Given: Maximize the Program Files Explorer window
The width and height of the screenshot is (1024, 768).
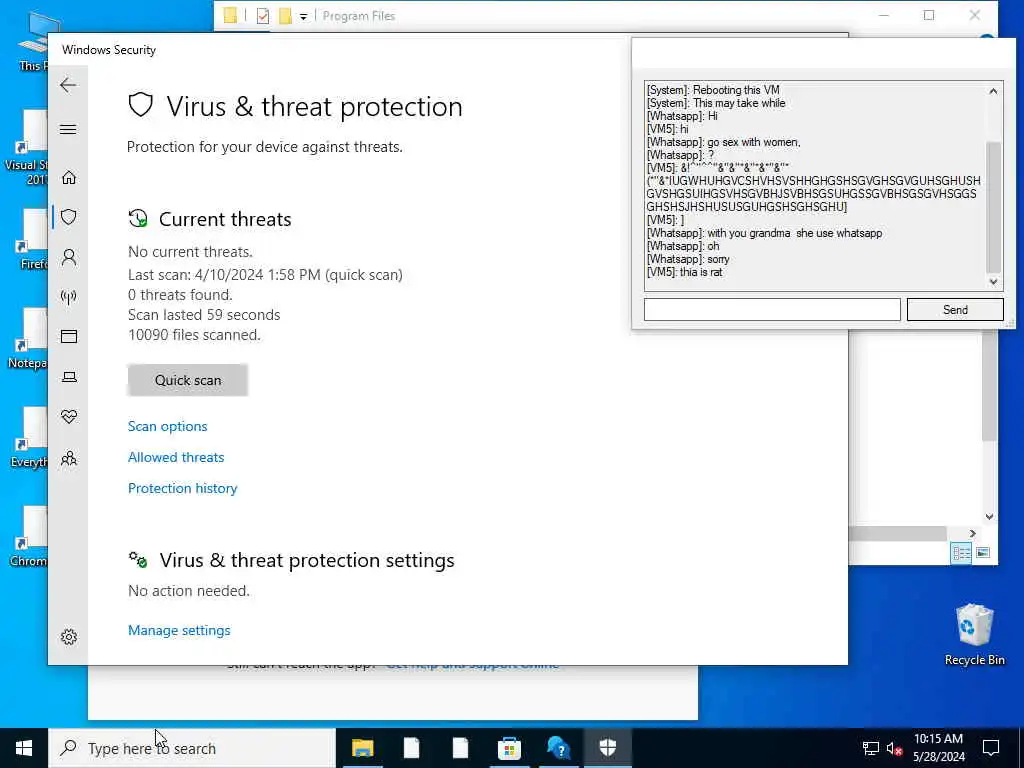Looking at the screenshot, I should point(929,15).
